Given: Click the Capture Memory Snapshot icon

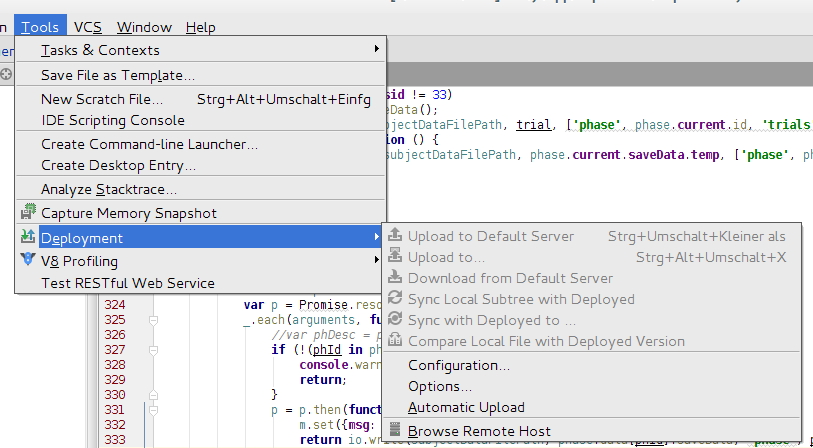Looking at the screenshot, I should click(x=28, y=213).
